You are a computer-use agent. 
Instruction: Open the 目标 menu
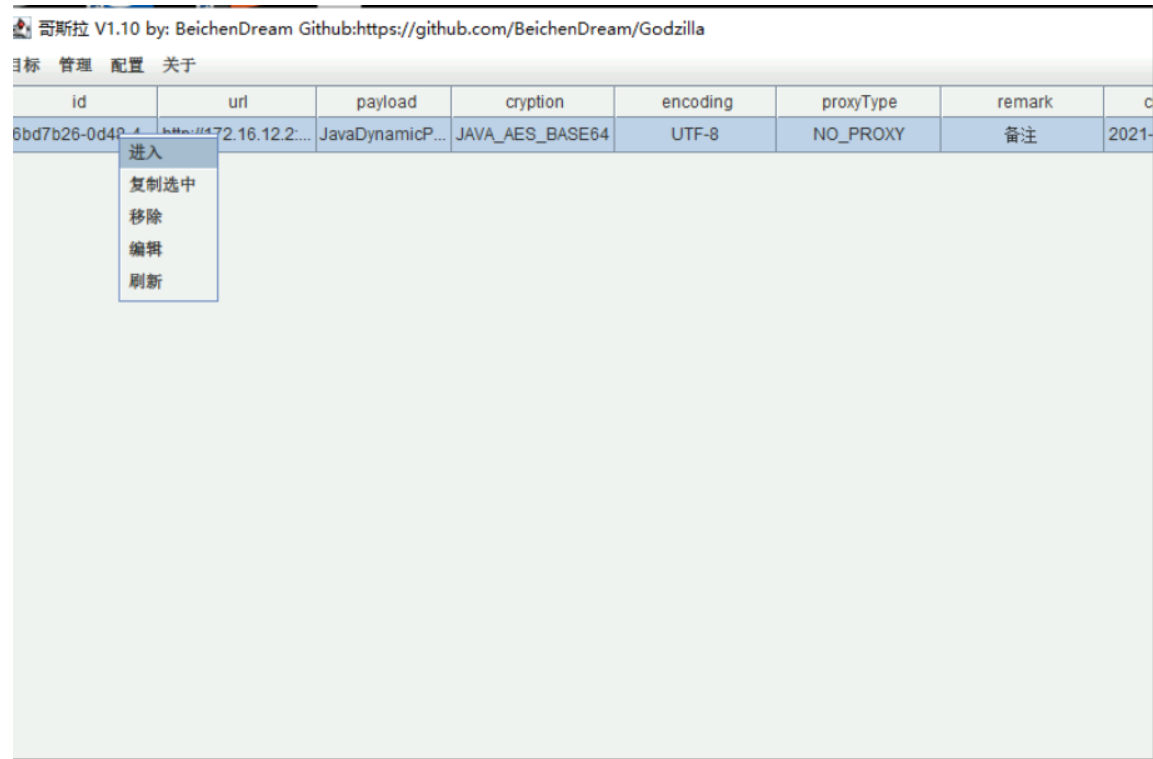point(26,65)
